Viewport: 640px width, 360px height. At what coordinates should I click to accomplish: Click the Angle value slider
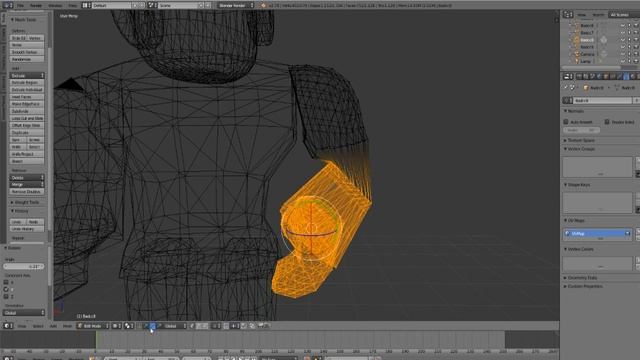(x=24, y=266)
